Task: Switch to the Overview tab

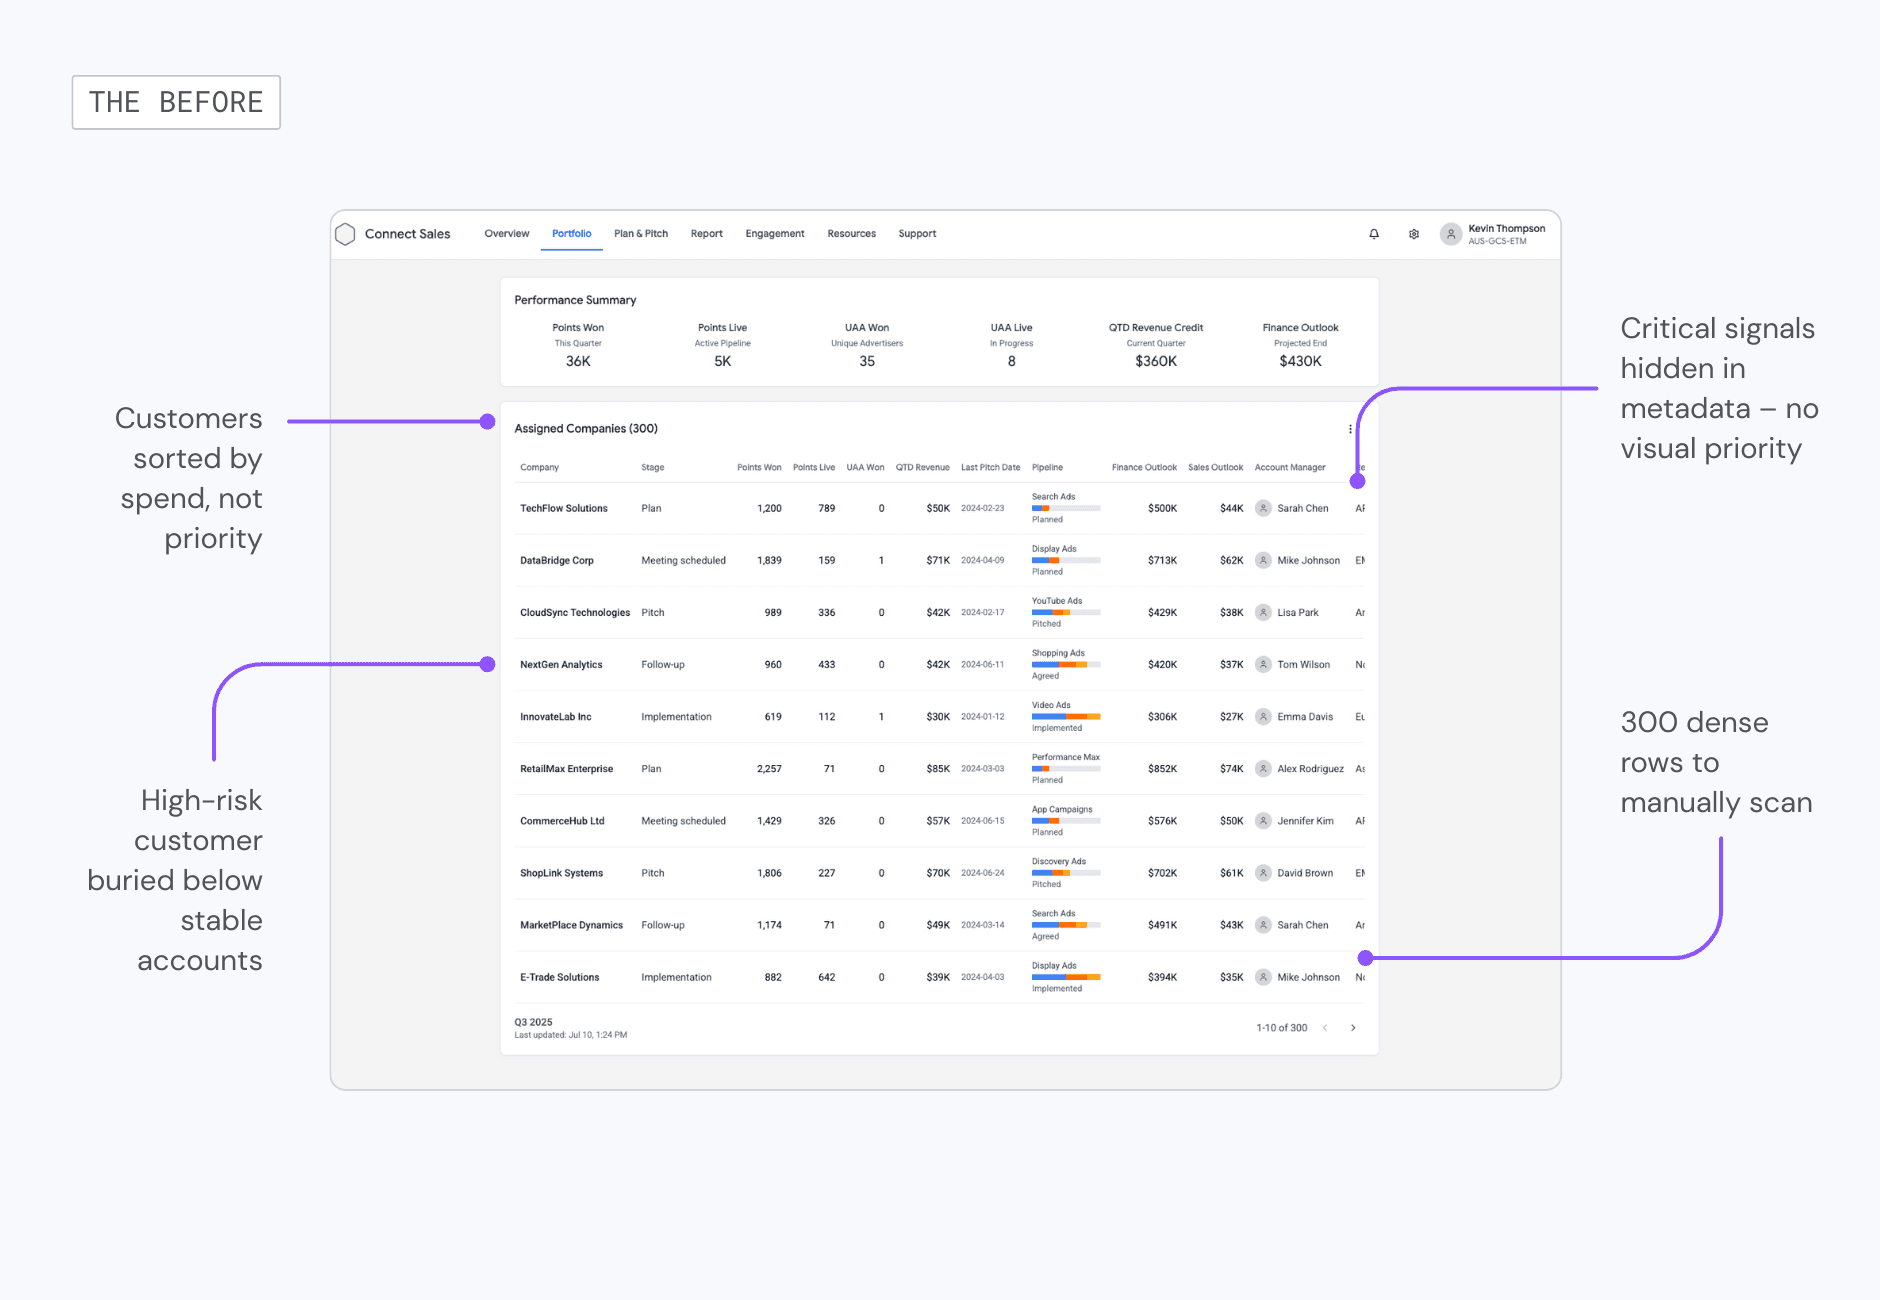Action: (507, 233)
